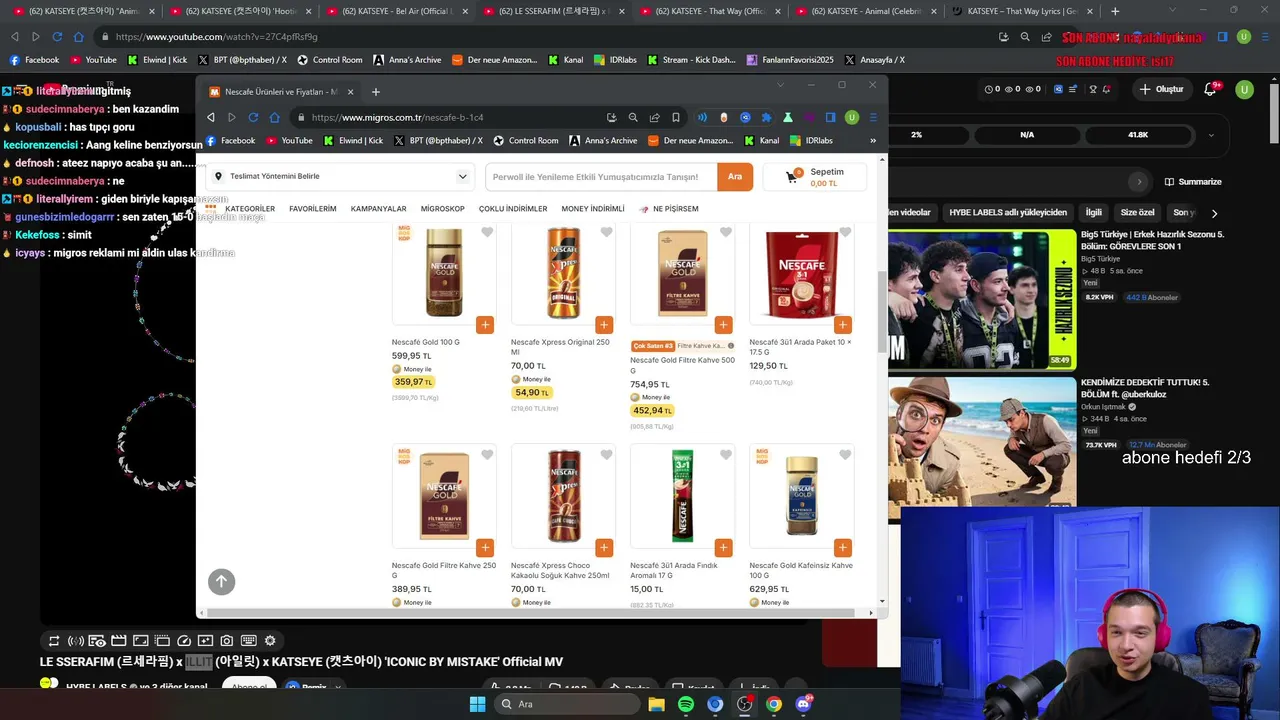Open the Big5 Türkiye video thumbnail
The width and height of the screenshot is (1280, 720).
(x=982, y=299)
